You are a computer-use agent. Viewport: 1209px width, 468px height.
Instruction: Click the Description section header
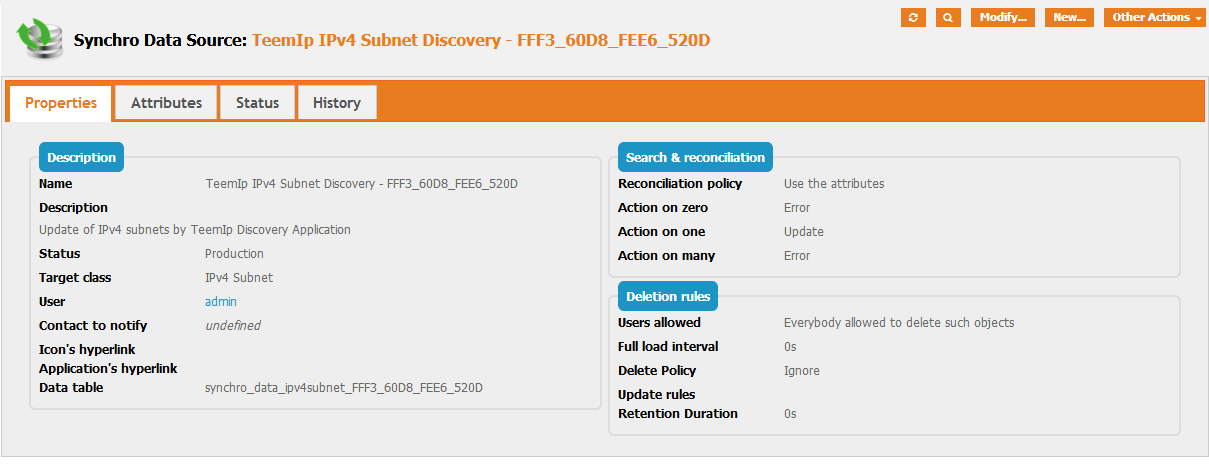[81, 157]
